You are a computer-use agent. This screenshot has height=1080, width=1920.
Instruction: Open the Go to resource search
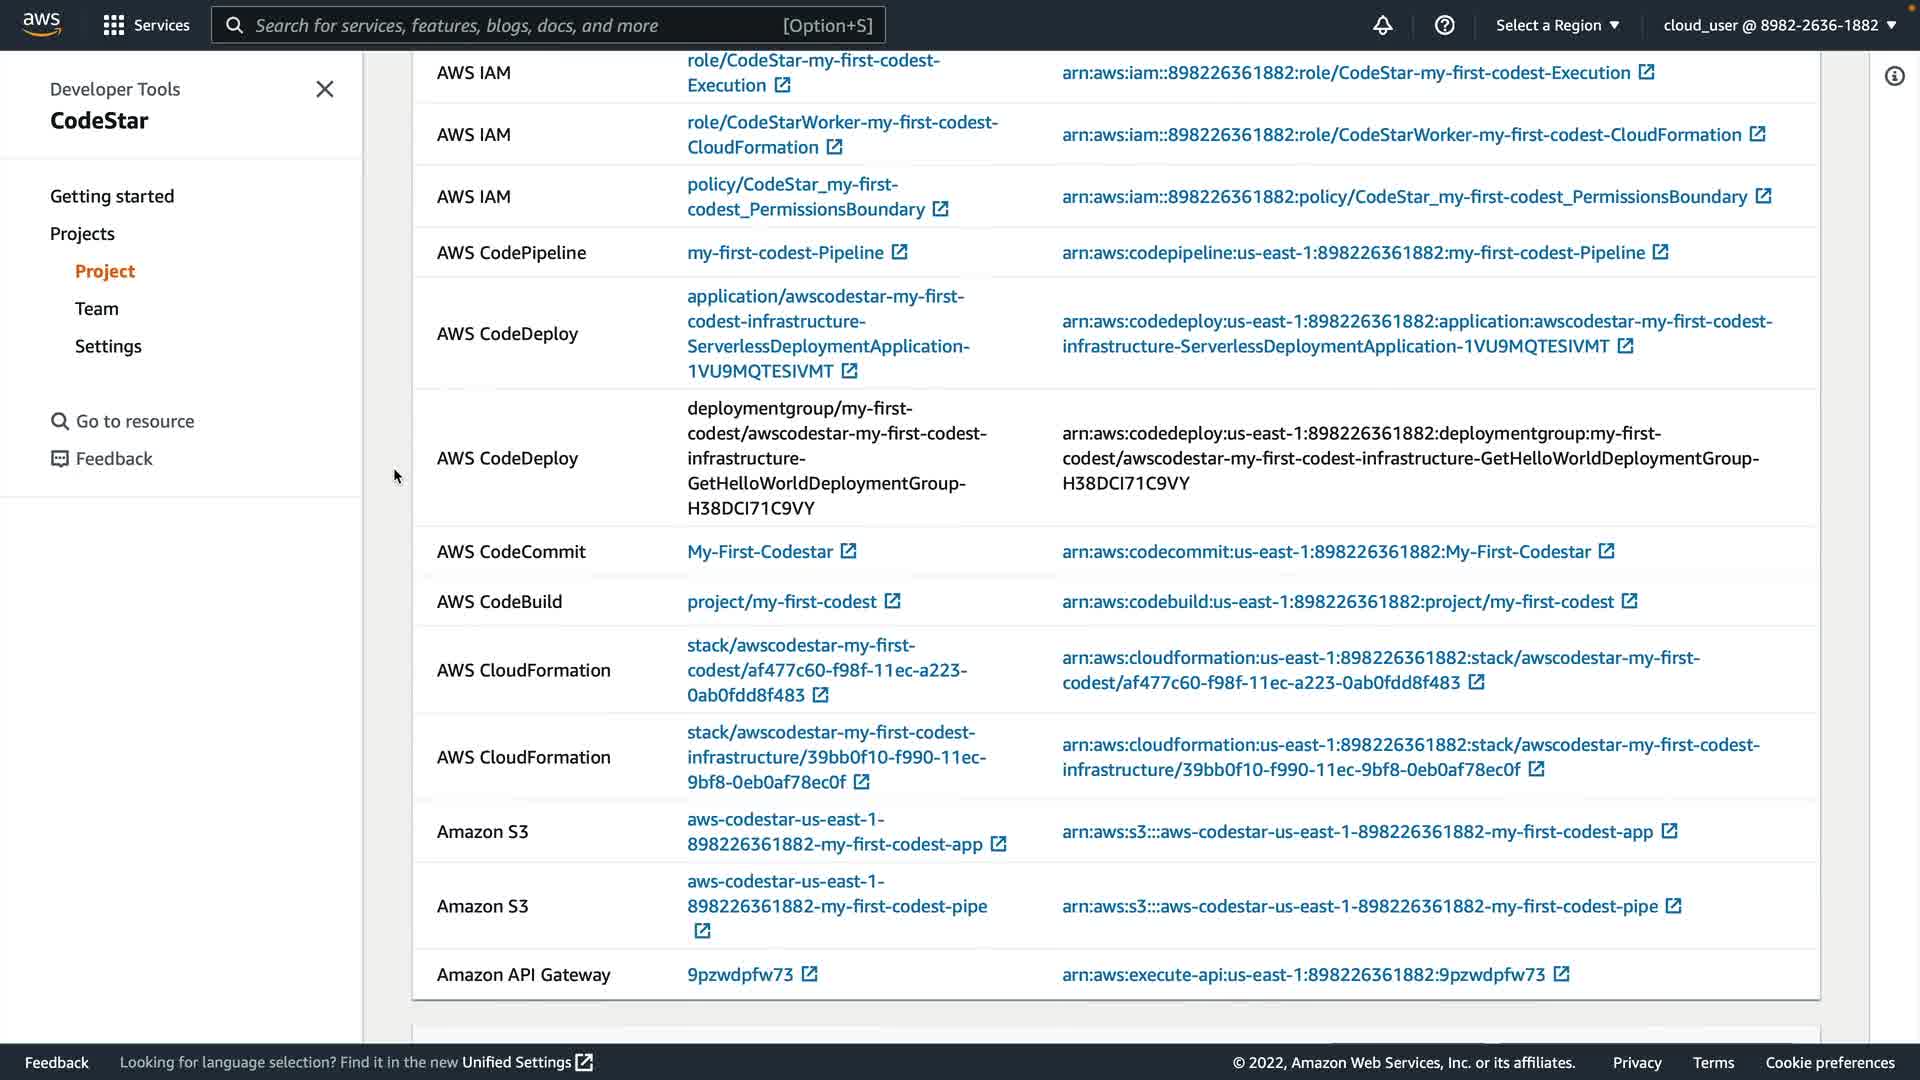[134, 421]
